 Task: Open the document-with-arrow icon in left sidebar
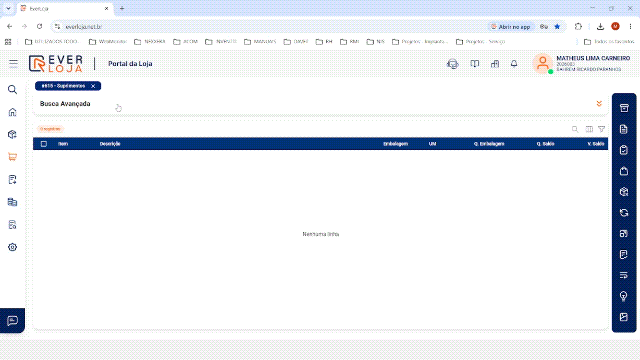pyautogui.click(x=12, y=180)
